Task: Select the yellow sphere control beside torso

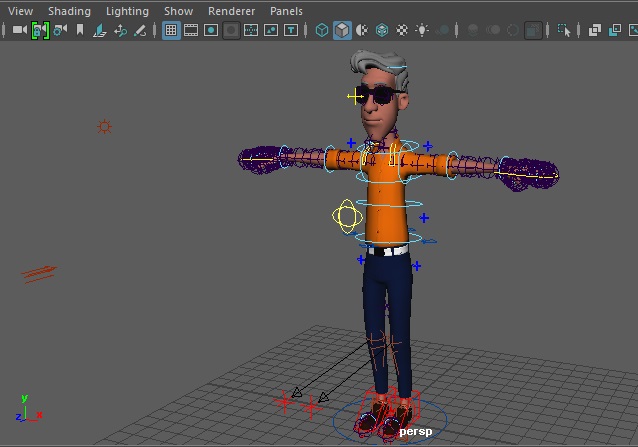Action: tap(347, 216)
